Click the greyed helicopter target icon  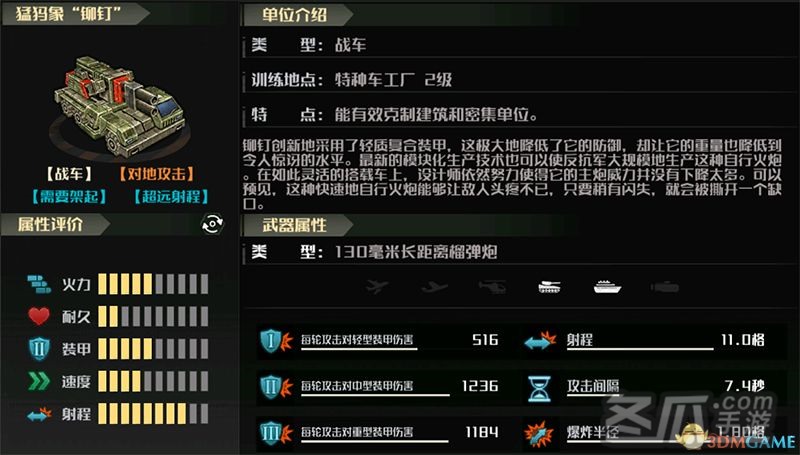[492, 287]
